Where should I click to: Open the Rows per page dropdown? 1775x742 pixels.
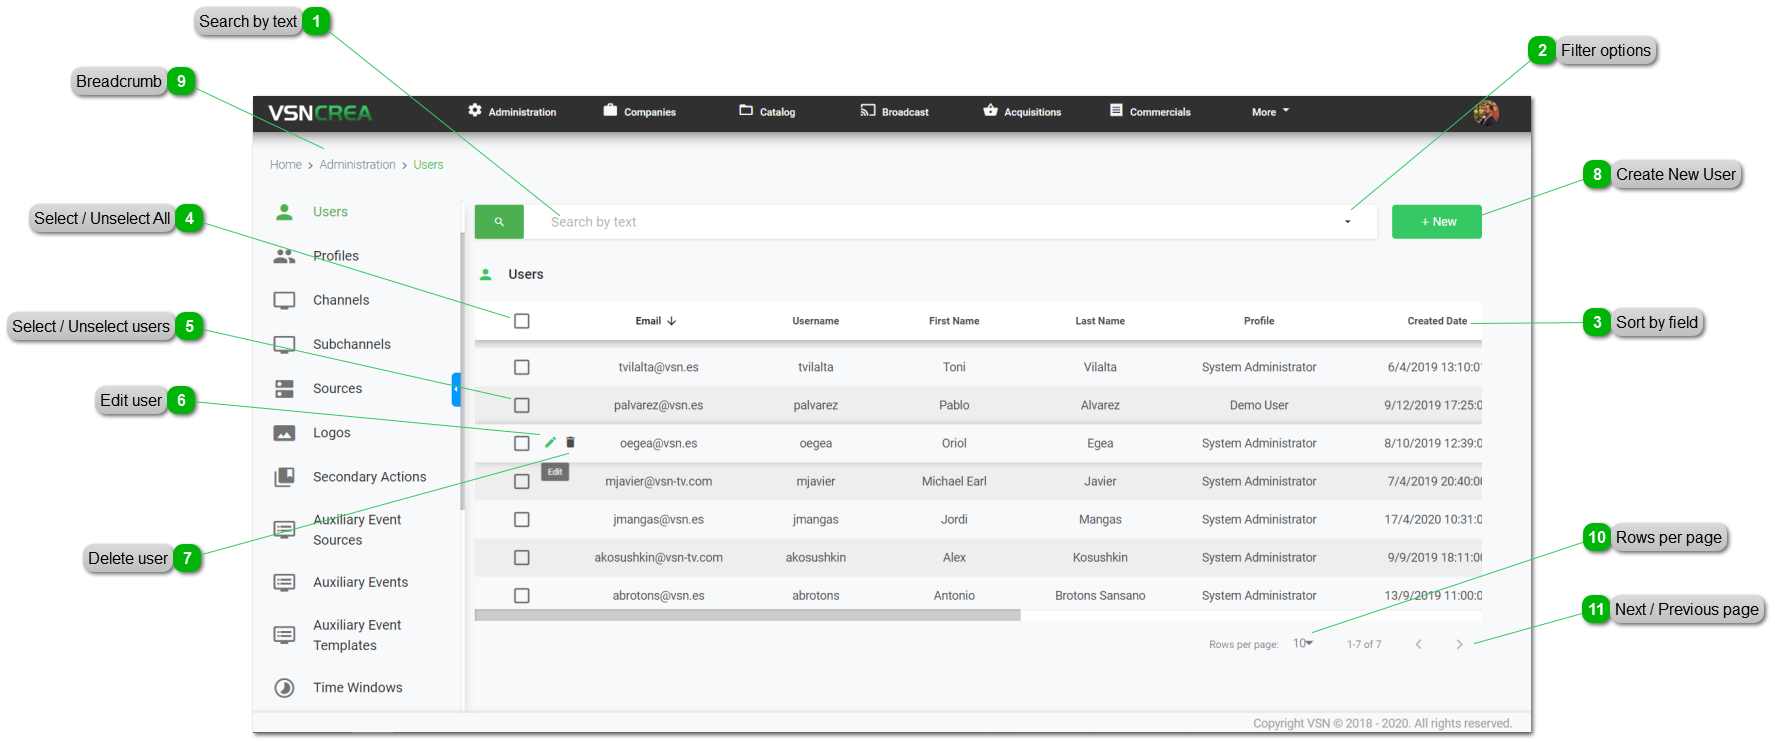[x=1302, y=644]
